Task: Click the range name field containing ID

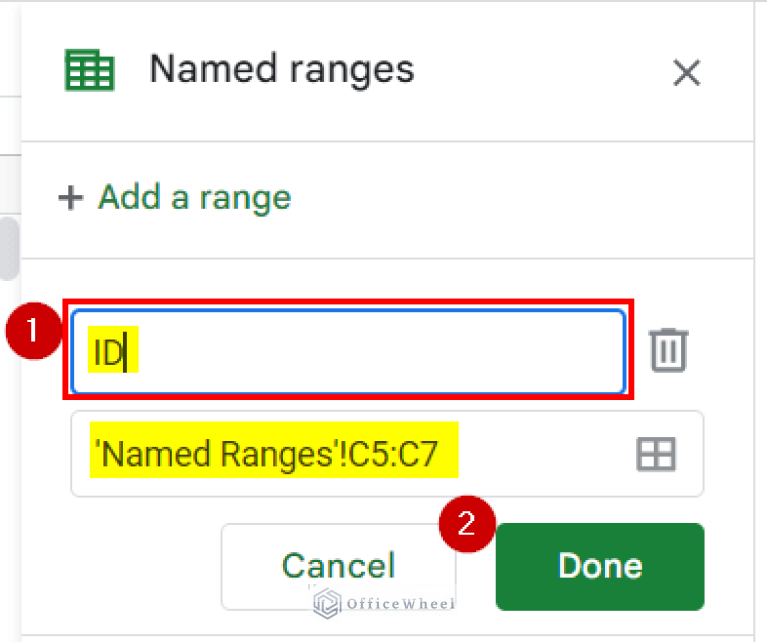Action: click(348, 351)
